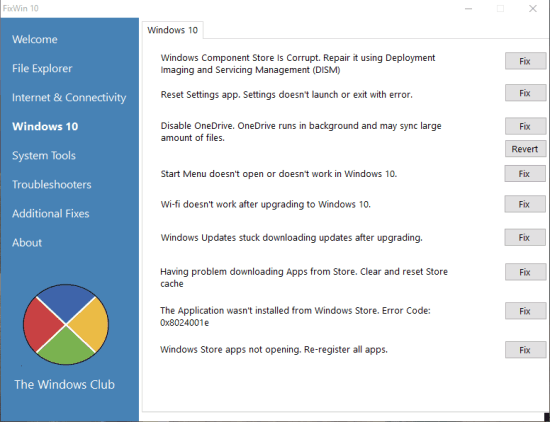Fix Reset Settings app issue
This screenshot has height=422, width=550.
[x=525, y=93]
